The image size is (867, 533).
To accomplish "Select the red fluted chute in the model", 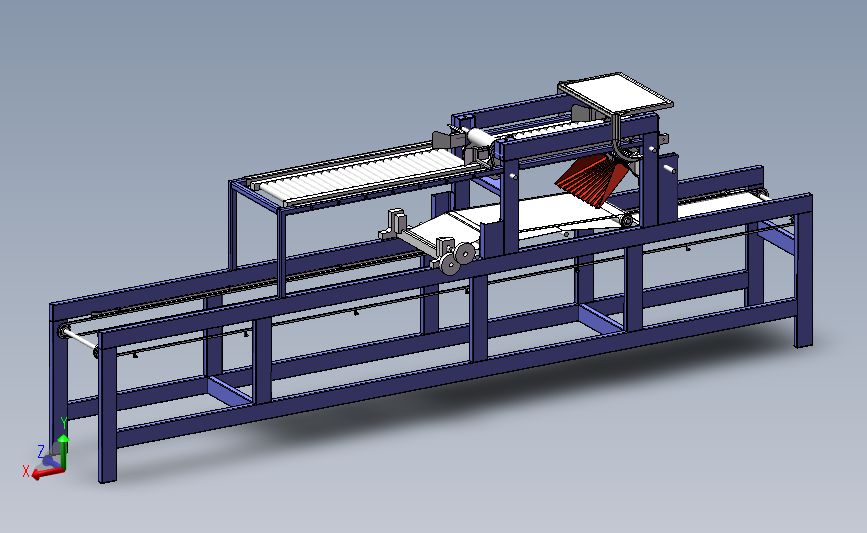I will 592,180.
